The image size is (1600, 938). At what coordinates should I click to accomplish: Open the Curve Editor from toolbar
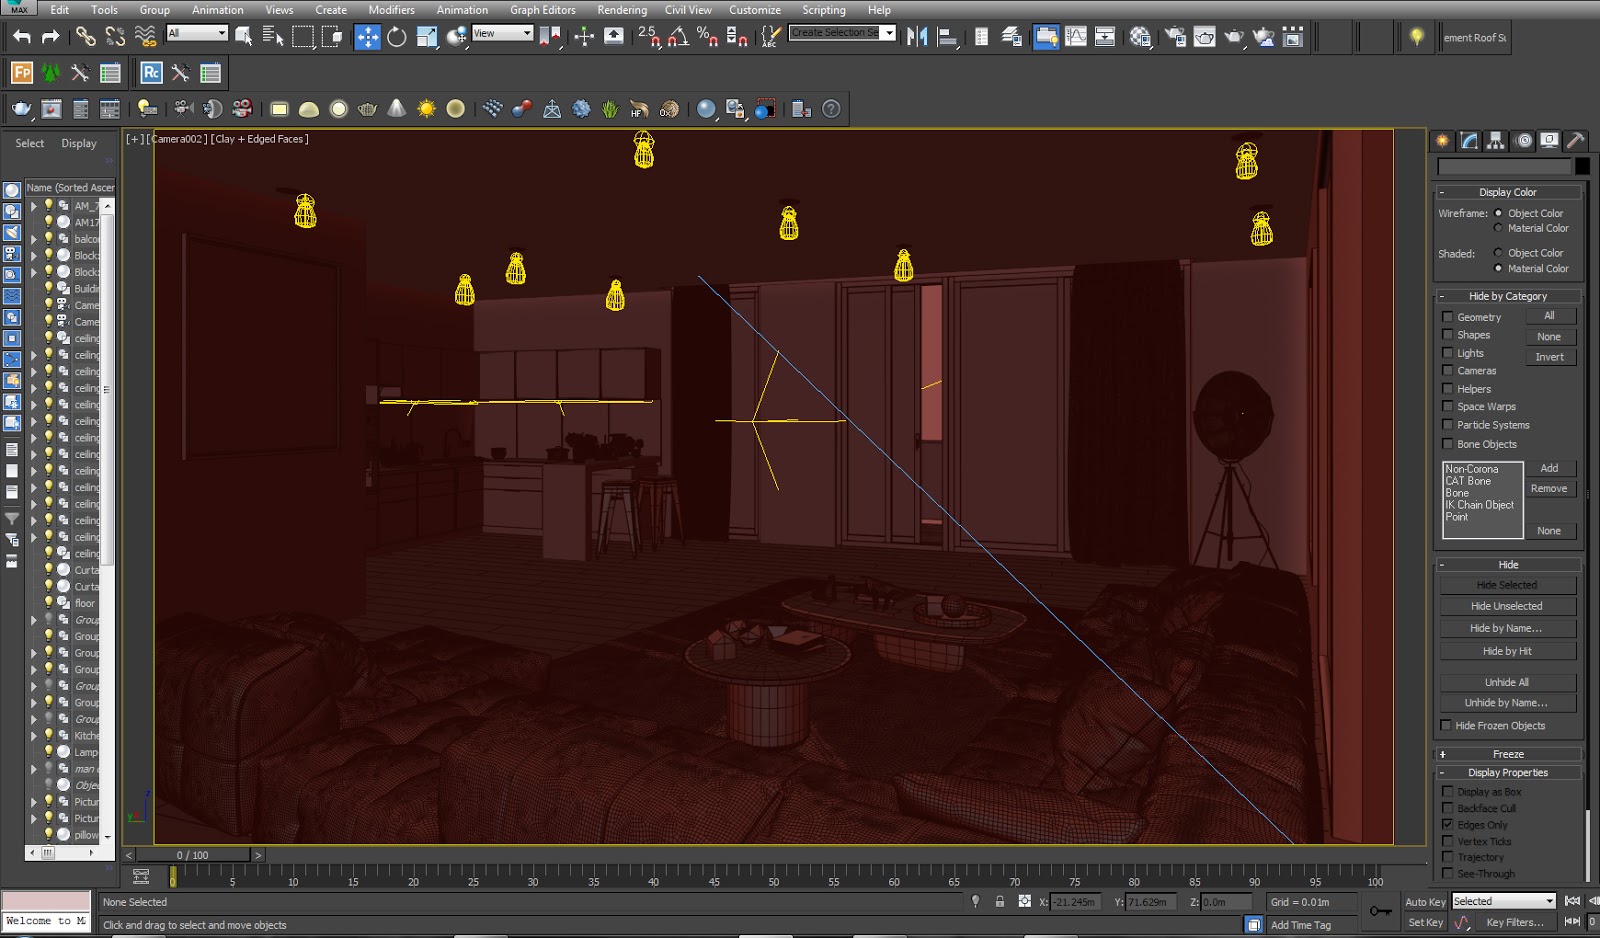[1076, 37]
